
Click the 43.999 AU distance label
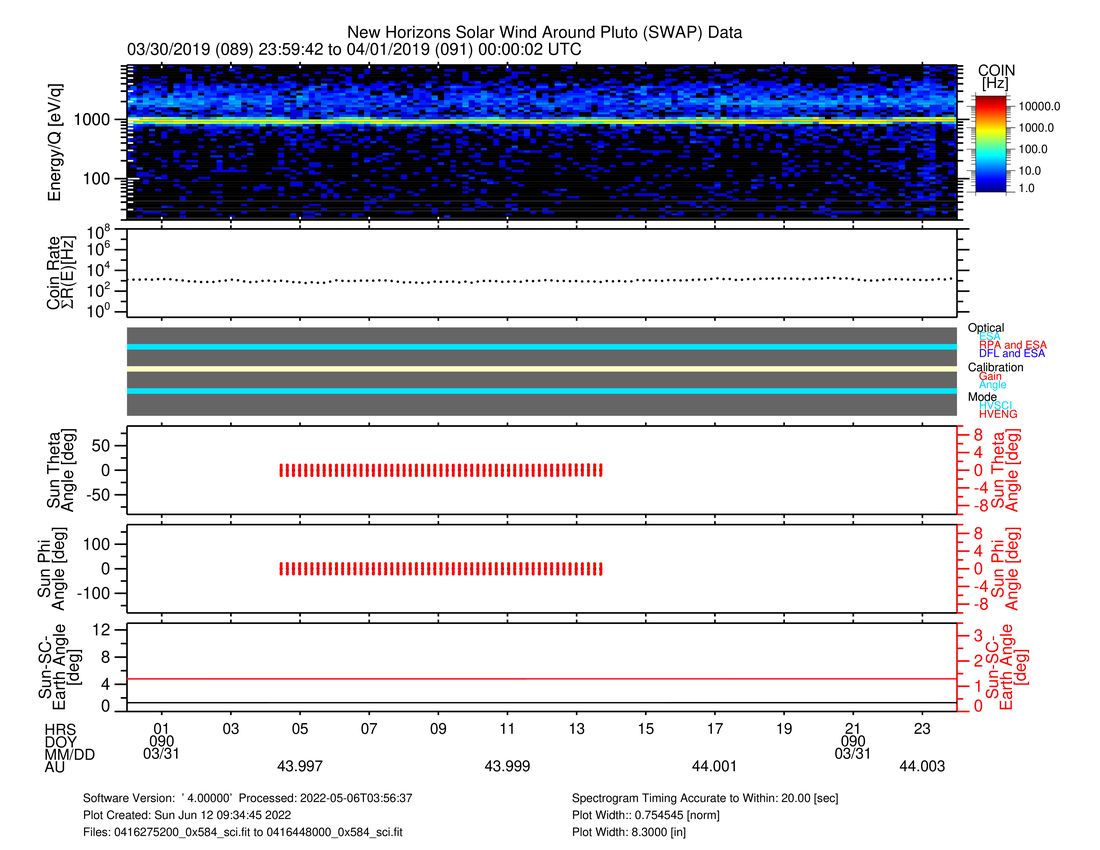coord(507,766)
